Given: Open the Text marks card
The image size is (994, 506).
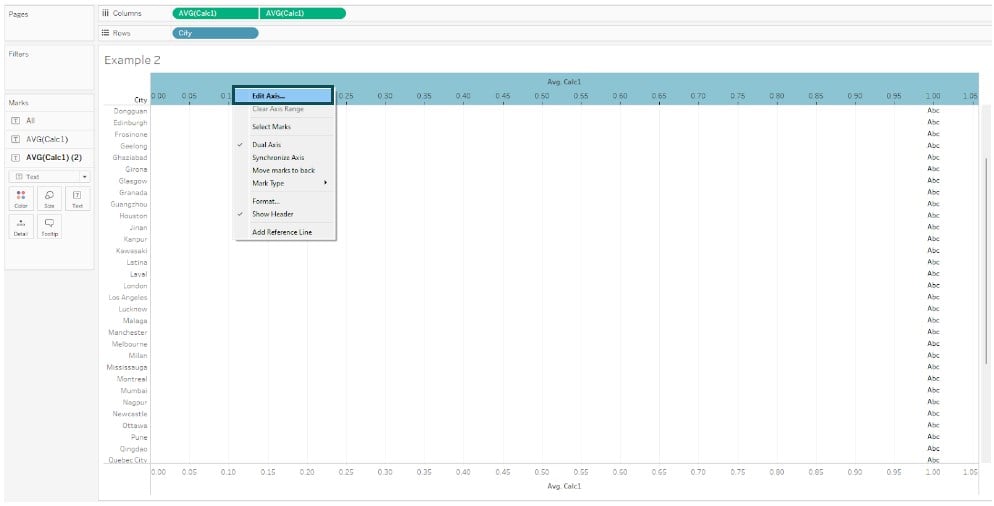Looking at the screenshot, I should coord(77,198).
